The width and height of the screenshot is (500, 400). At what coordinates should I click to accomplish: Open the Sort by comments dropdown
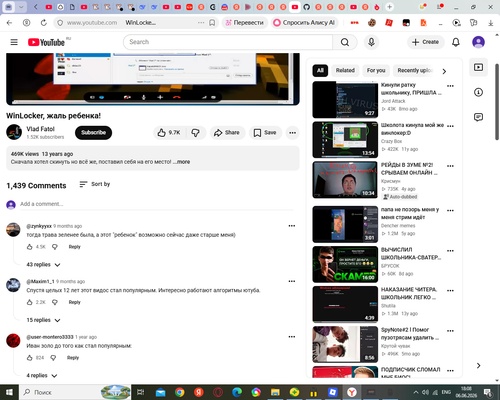tap(95, 184)
